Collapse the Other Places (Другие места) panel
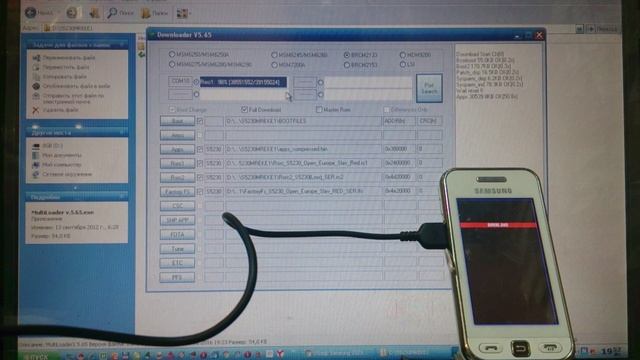 [x=122, y=132]
